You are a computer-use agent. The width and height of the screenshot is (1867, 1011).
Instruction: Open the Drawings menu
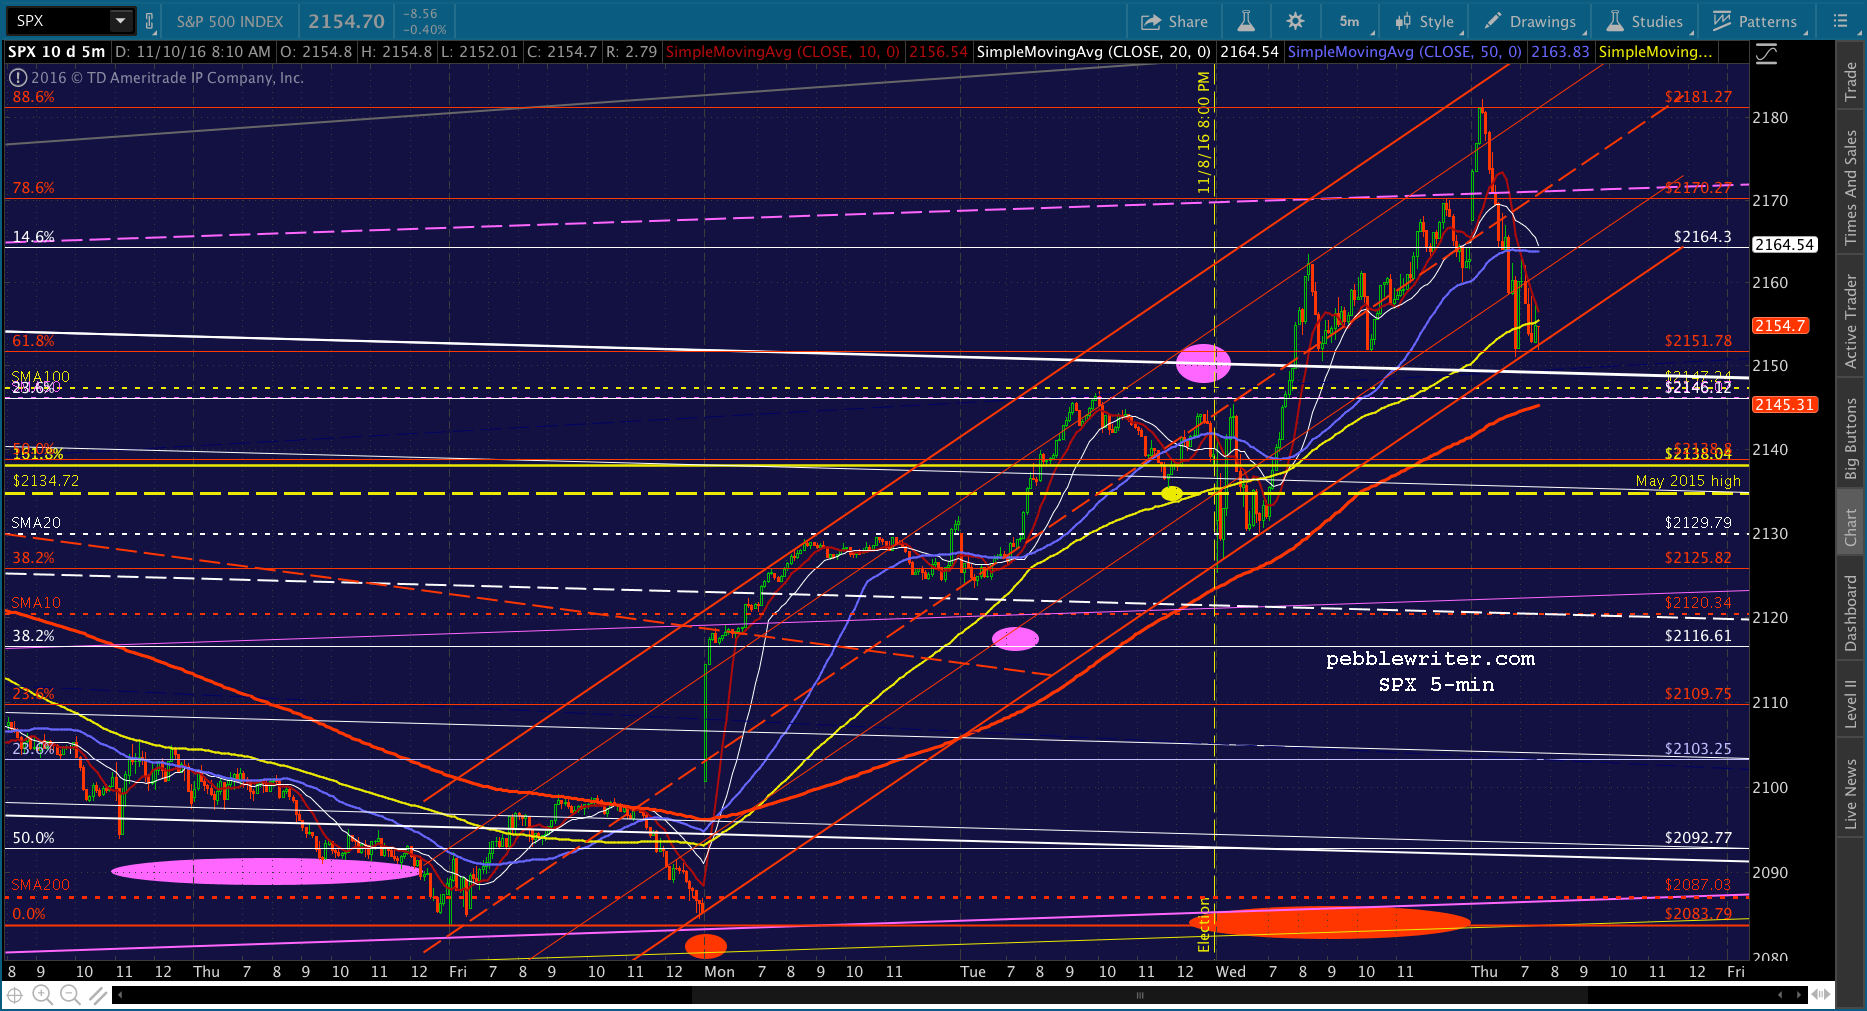click(x=1532, y=21)
